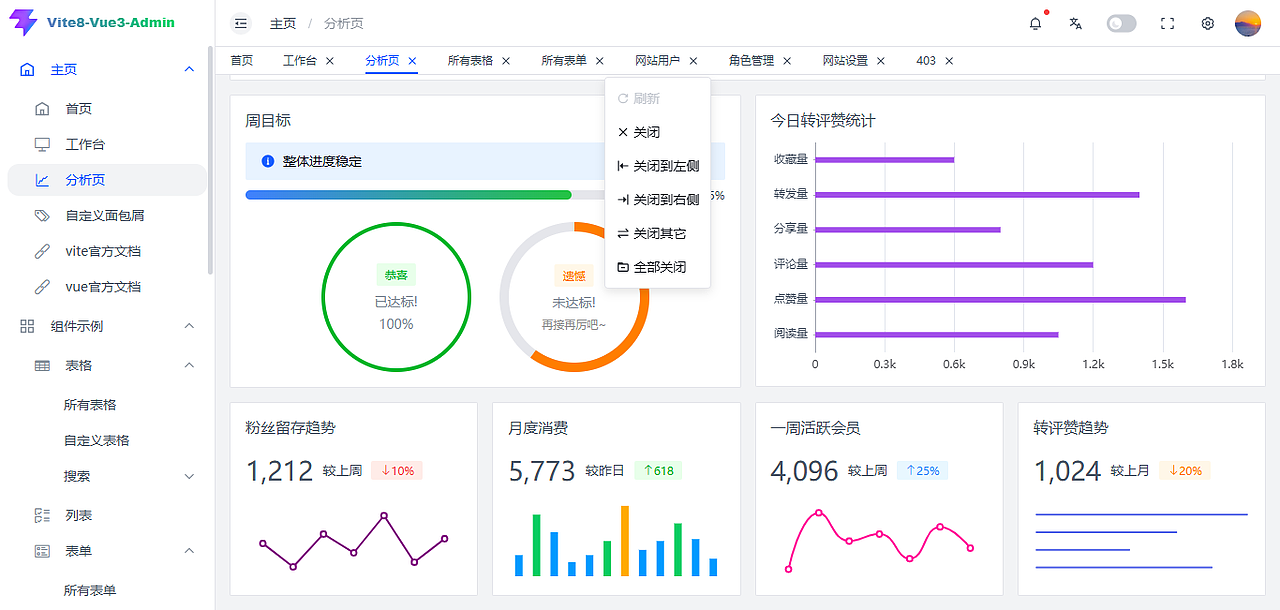The image size is (1280, 610).
Task: Switch to the 角色管理 tab
Action: (x=751, y=61)
